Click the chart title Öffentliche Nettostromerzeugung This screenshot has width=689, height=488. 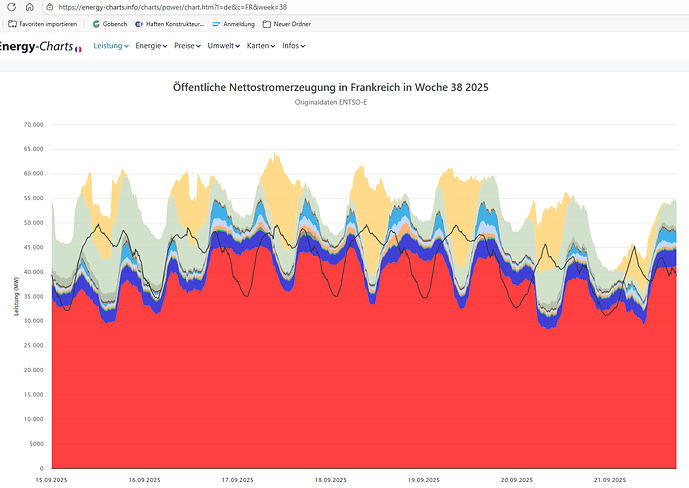(x=330, y=87)
